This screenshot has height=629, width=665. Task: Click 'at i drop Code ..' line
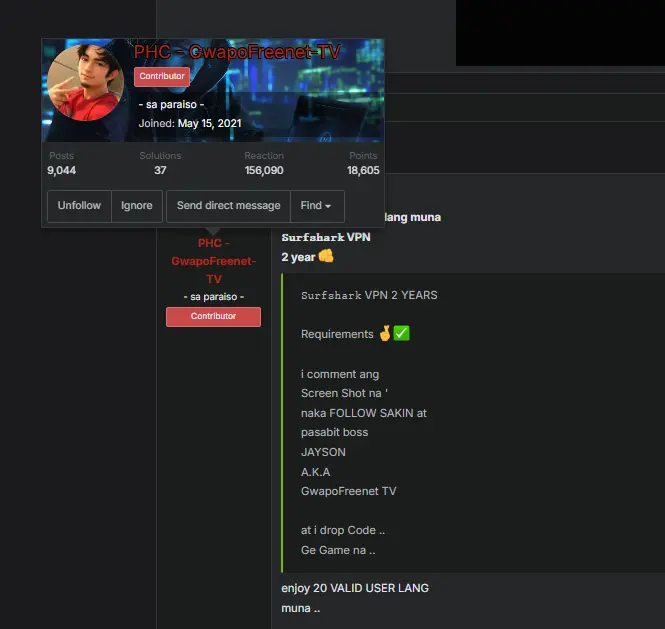tap(343, 530)
